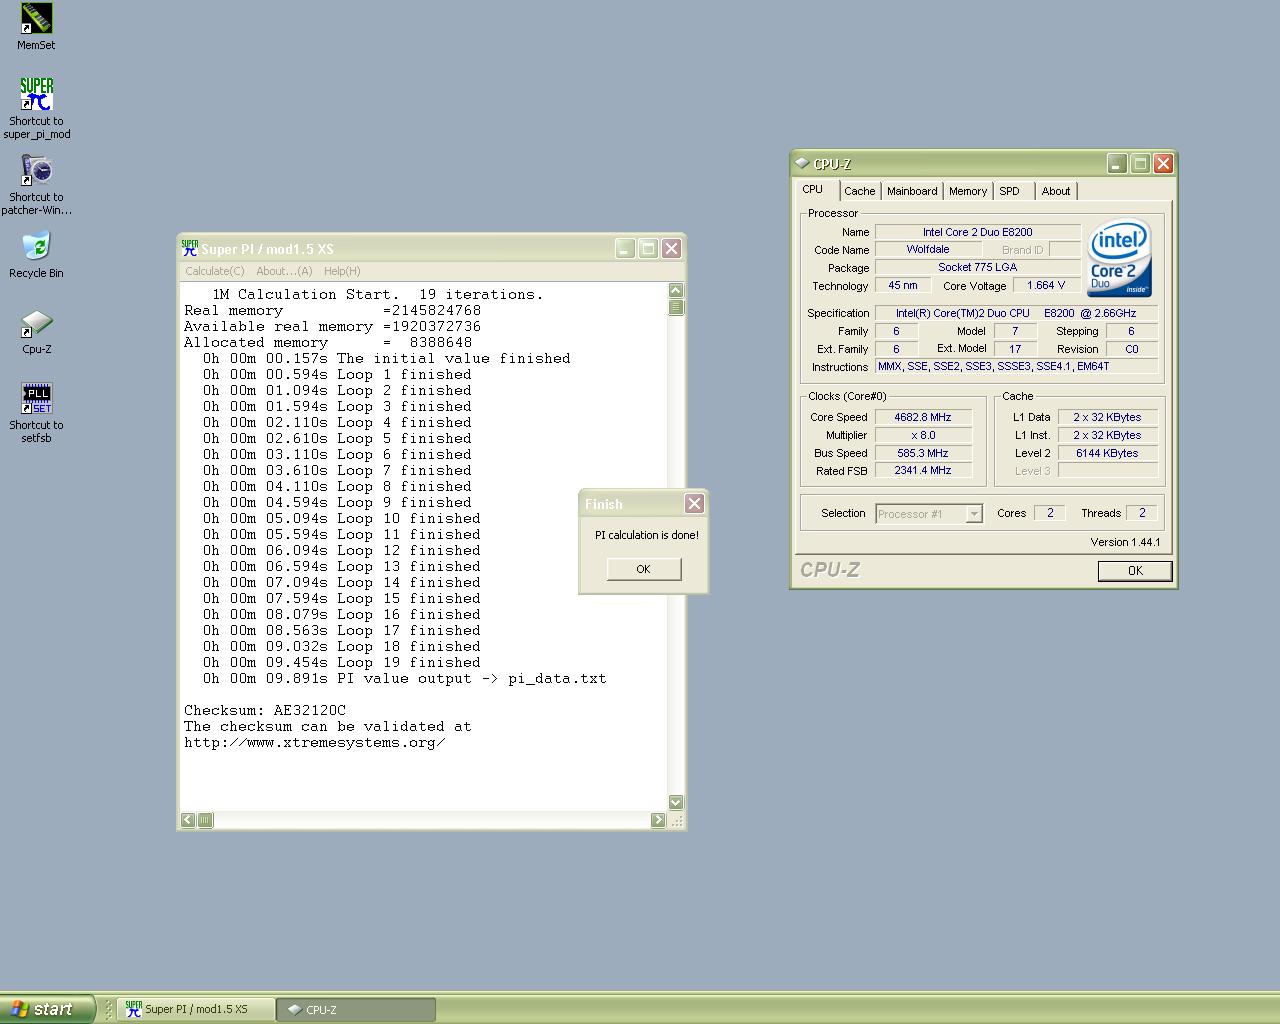Minimize the Super PI window

[x=625, y=248]
